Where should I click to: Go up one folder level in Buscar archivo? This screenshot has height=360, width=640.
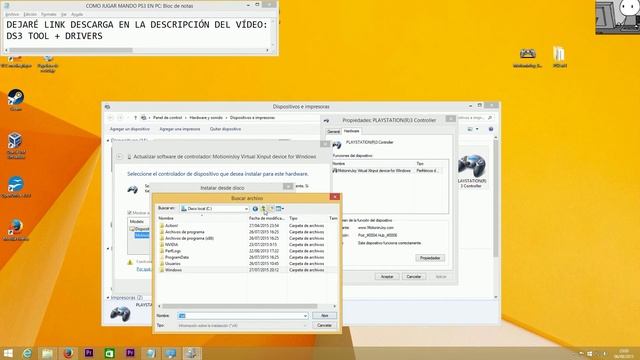[x=264, y=209]
